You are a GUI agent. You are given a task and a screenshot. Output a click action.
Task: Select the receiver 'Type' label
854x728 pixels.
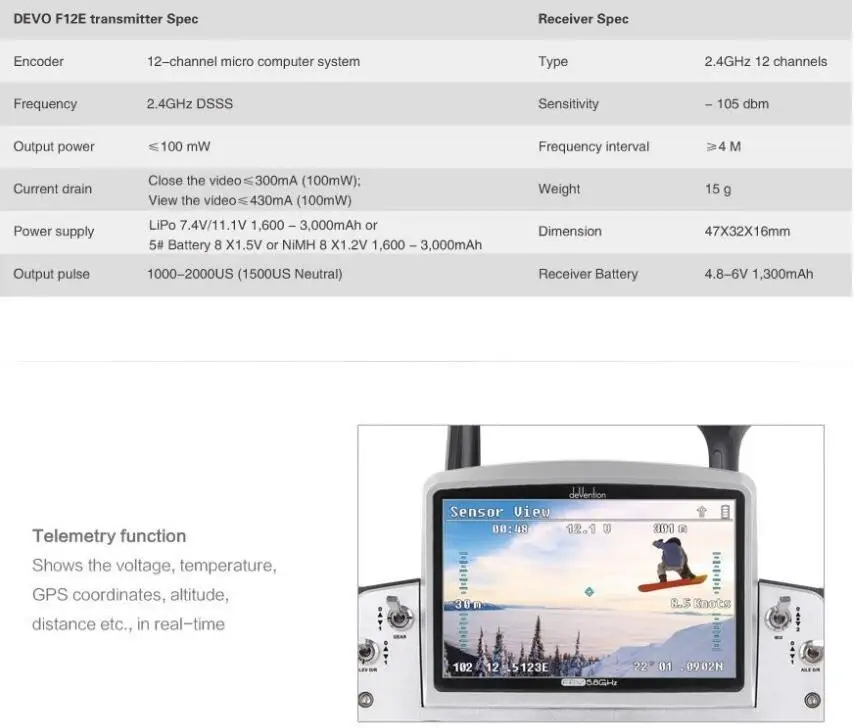553,62
